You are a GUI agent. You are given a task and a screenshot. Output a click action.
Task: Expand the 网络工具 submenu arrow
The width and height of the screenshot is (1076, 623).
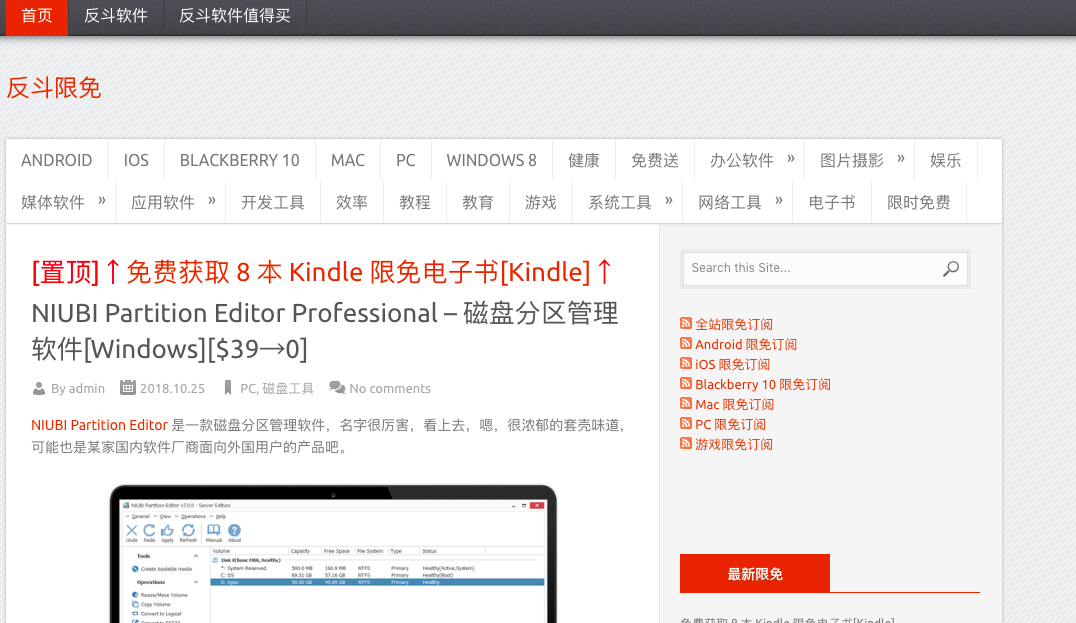click(x=779, y=200)
